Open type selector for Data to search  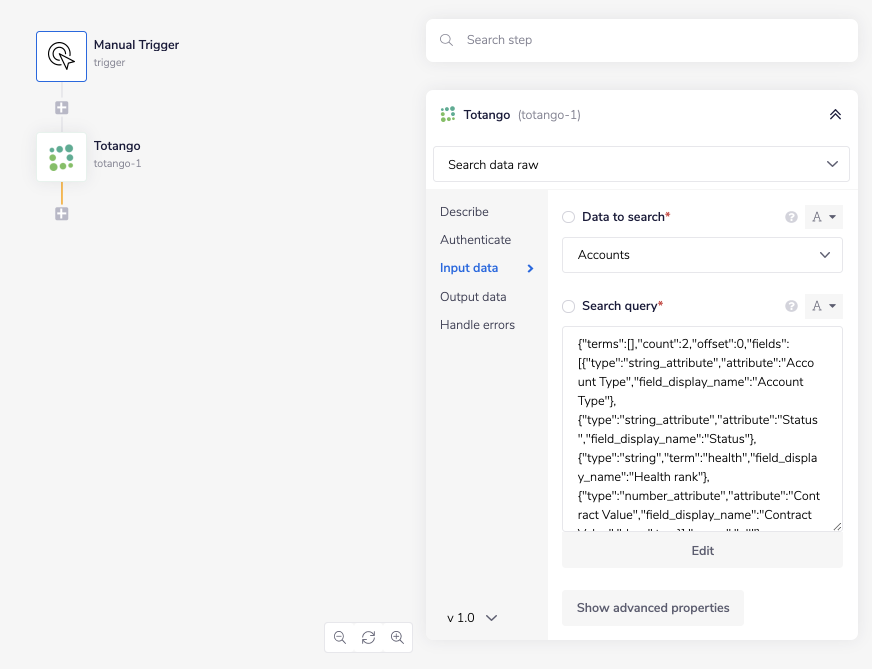pyautogui.click(x=823, y=217)
